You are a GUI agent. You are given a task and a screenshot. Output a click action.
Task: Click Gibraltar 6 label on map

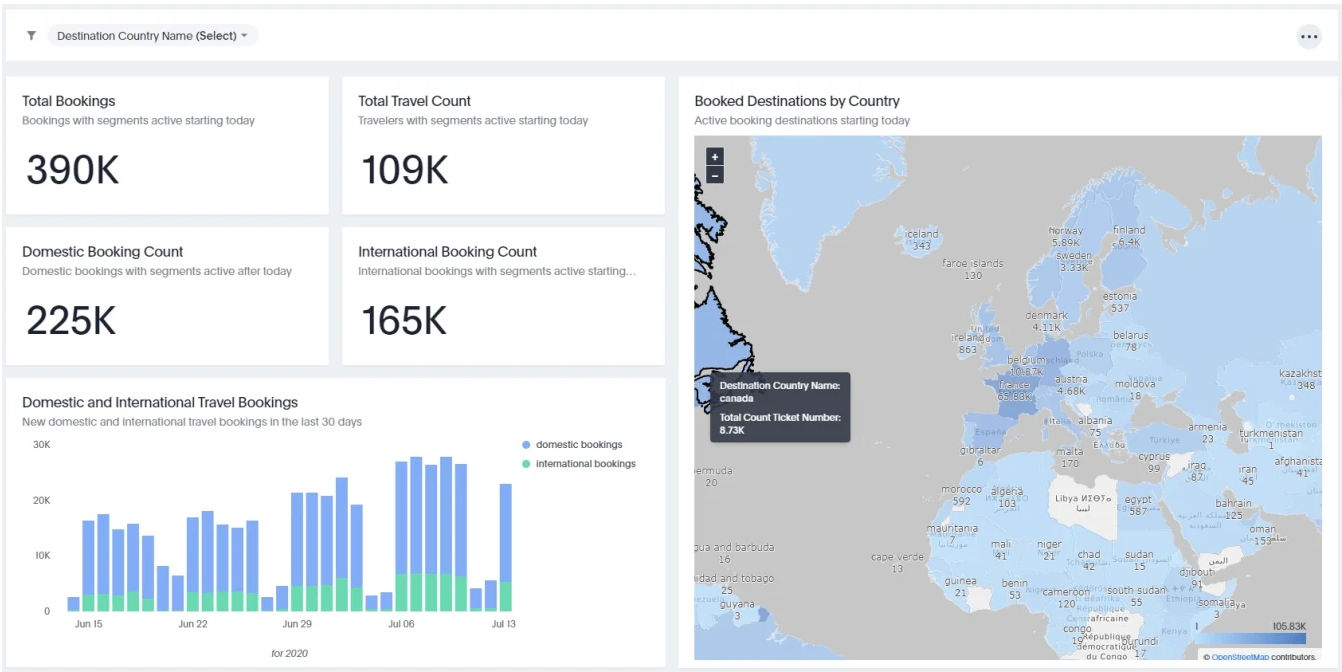980,456
